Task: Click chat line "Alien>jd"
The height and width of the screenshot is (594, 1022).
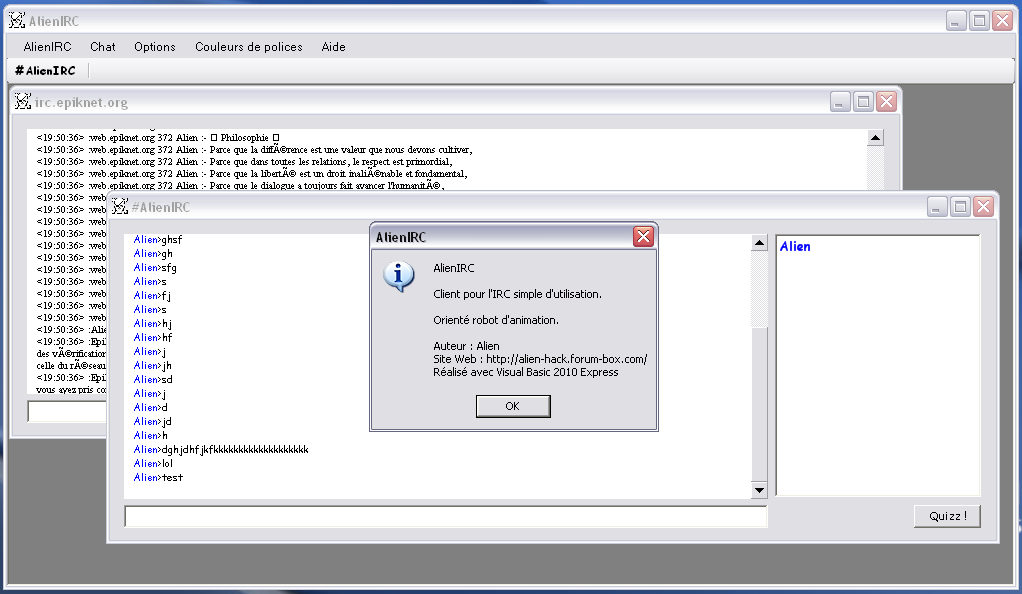Action: 153,421
